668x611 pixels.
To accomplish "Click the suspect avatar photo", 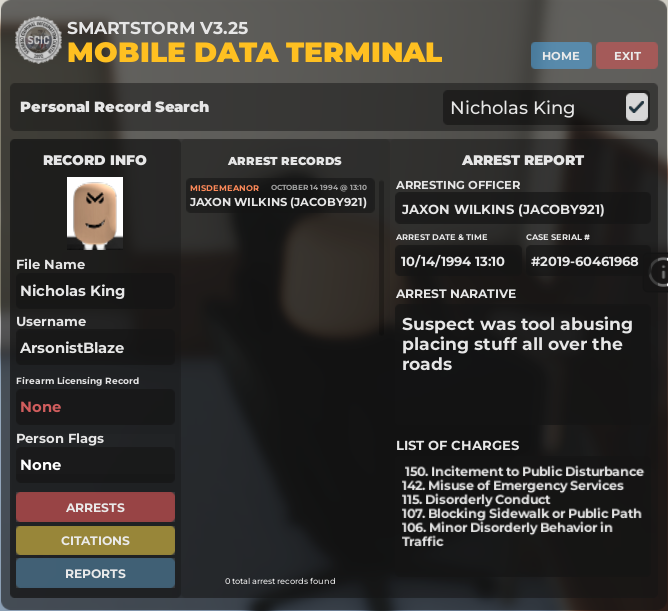I will 95,213.
